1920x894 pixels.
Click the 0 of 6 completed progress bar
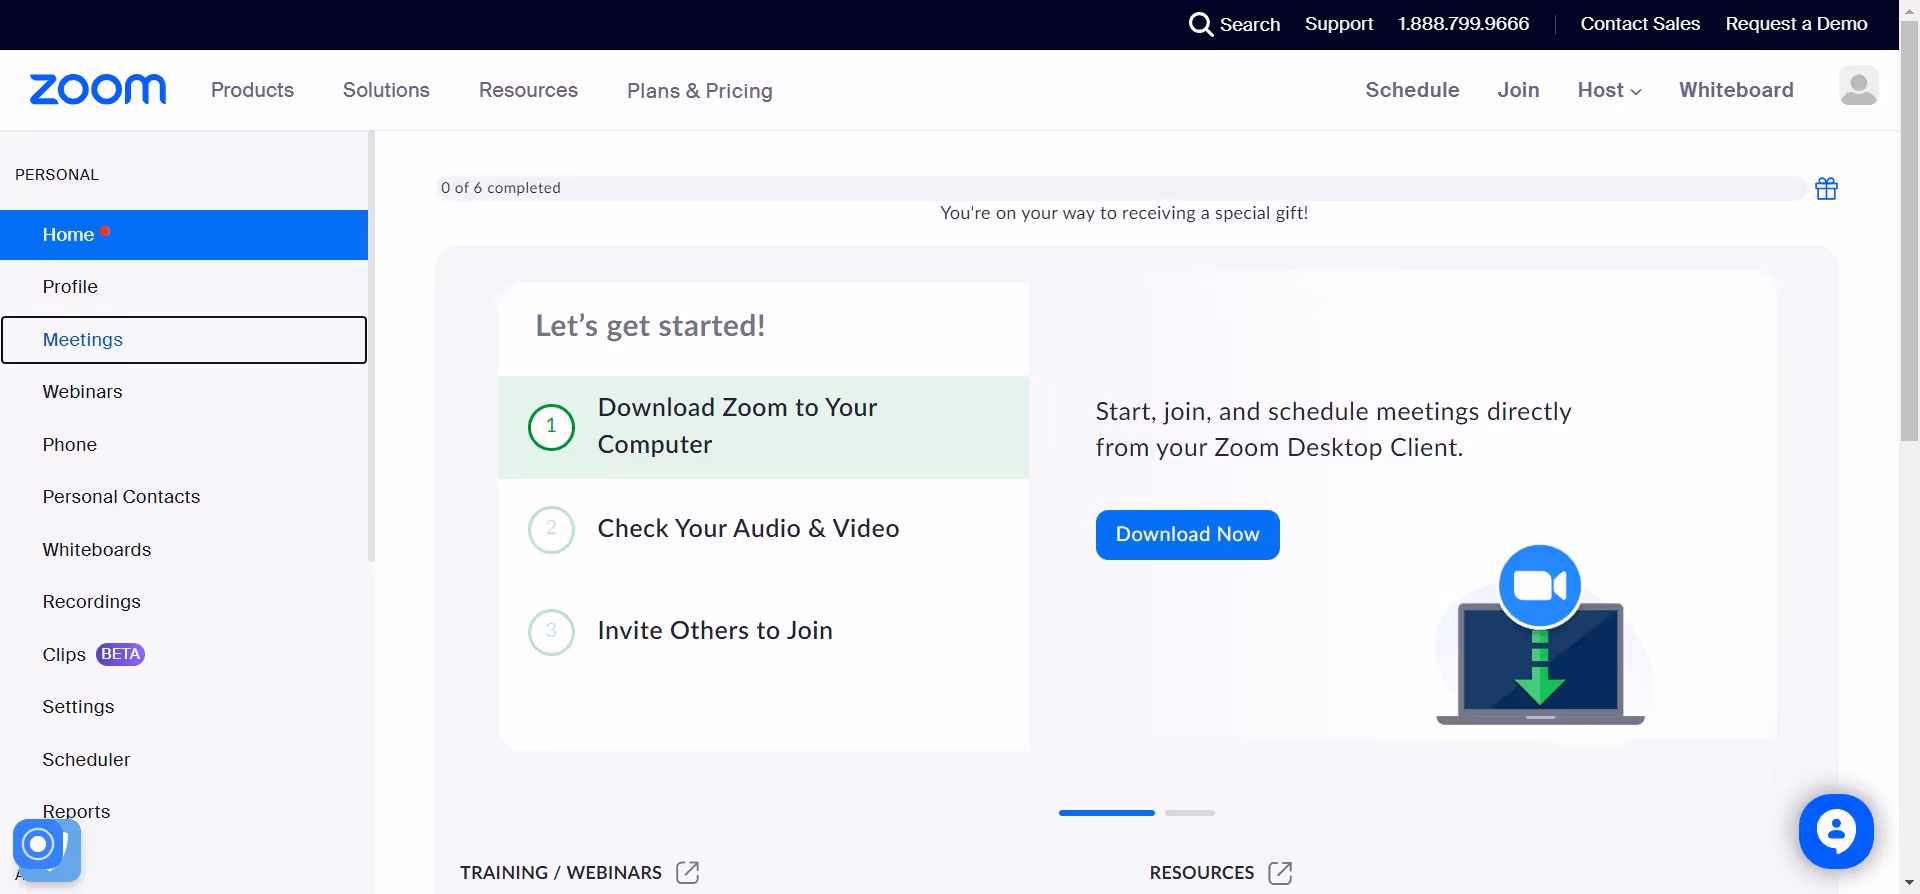[1121, 188]
